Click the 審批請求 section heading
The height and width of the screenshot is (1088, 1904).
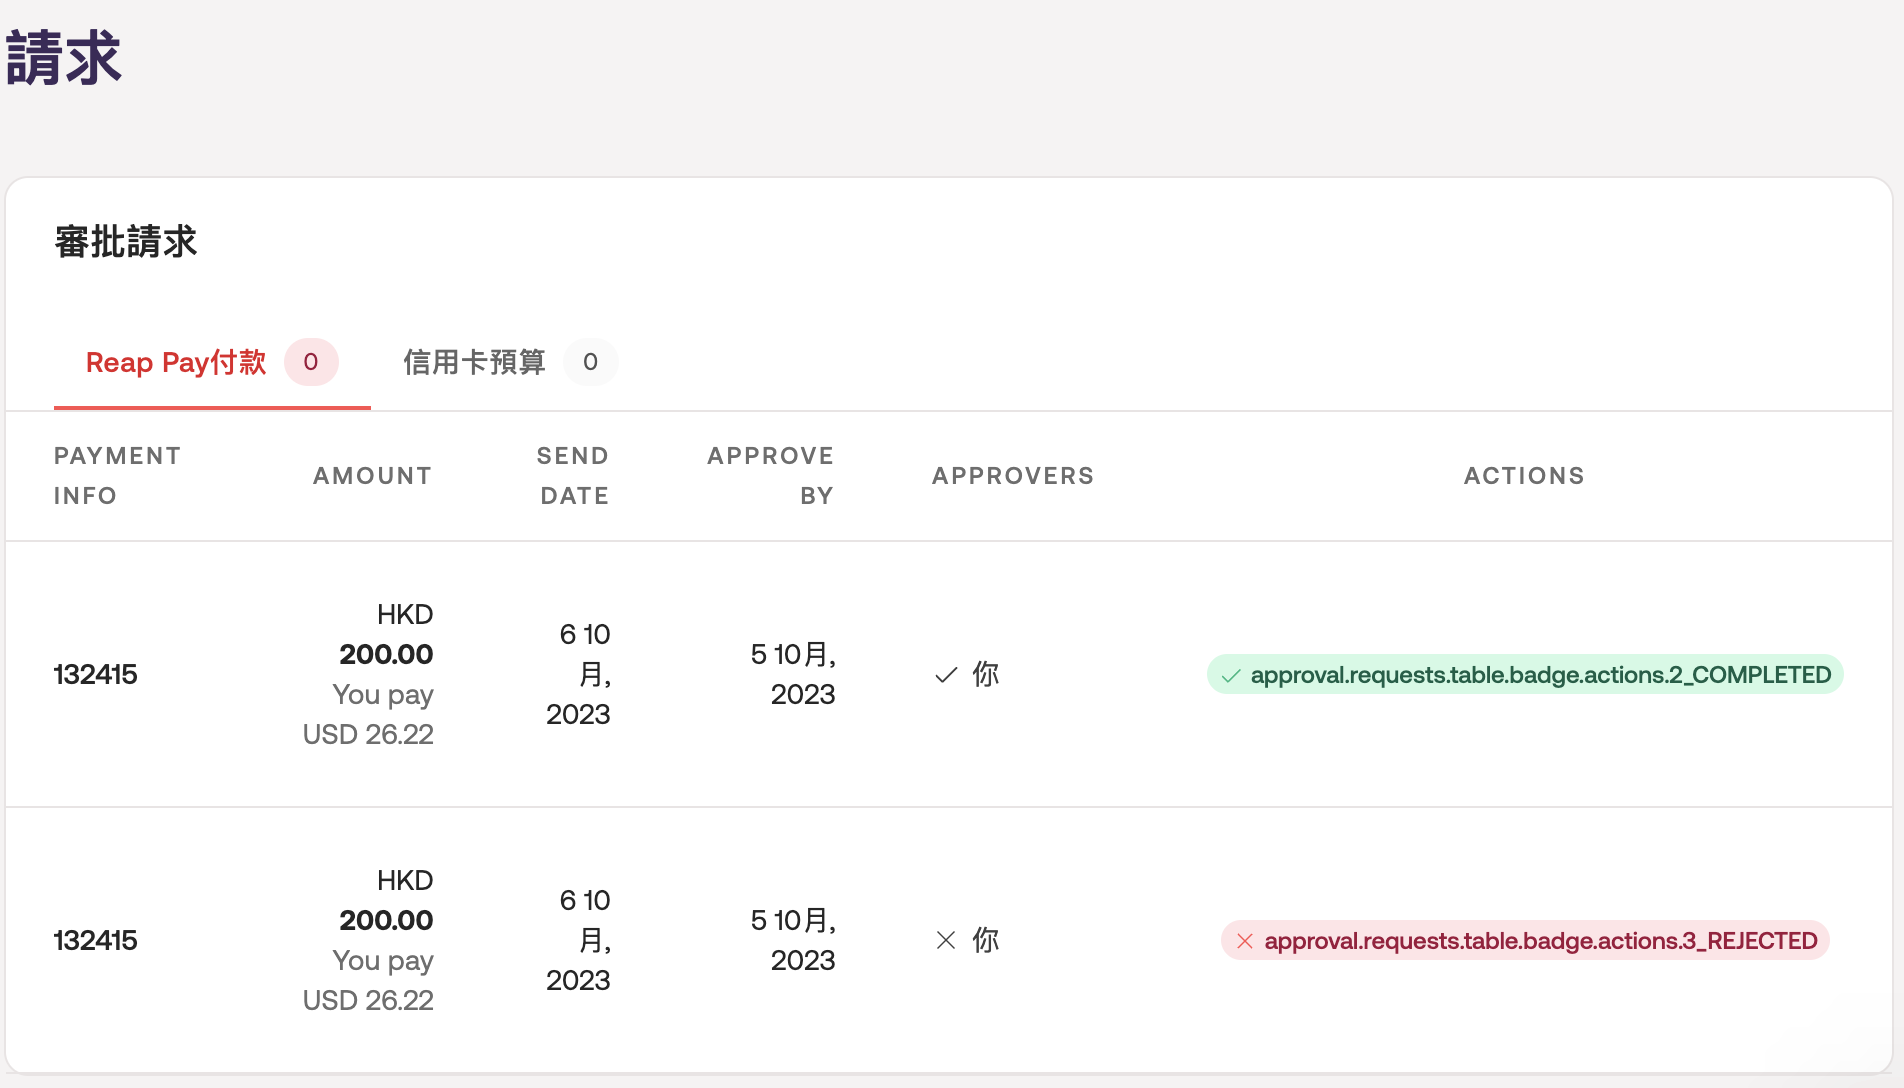click(x=126, y=242)
